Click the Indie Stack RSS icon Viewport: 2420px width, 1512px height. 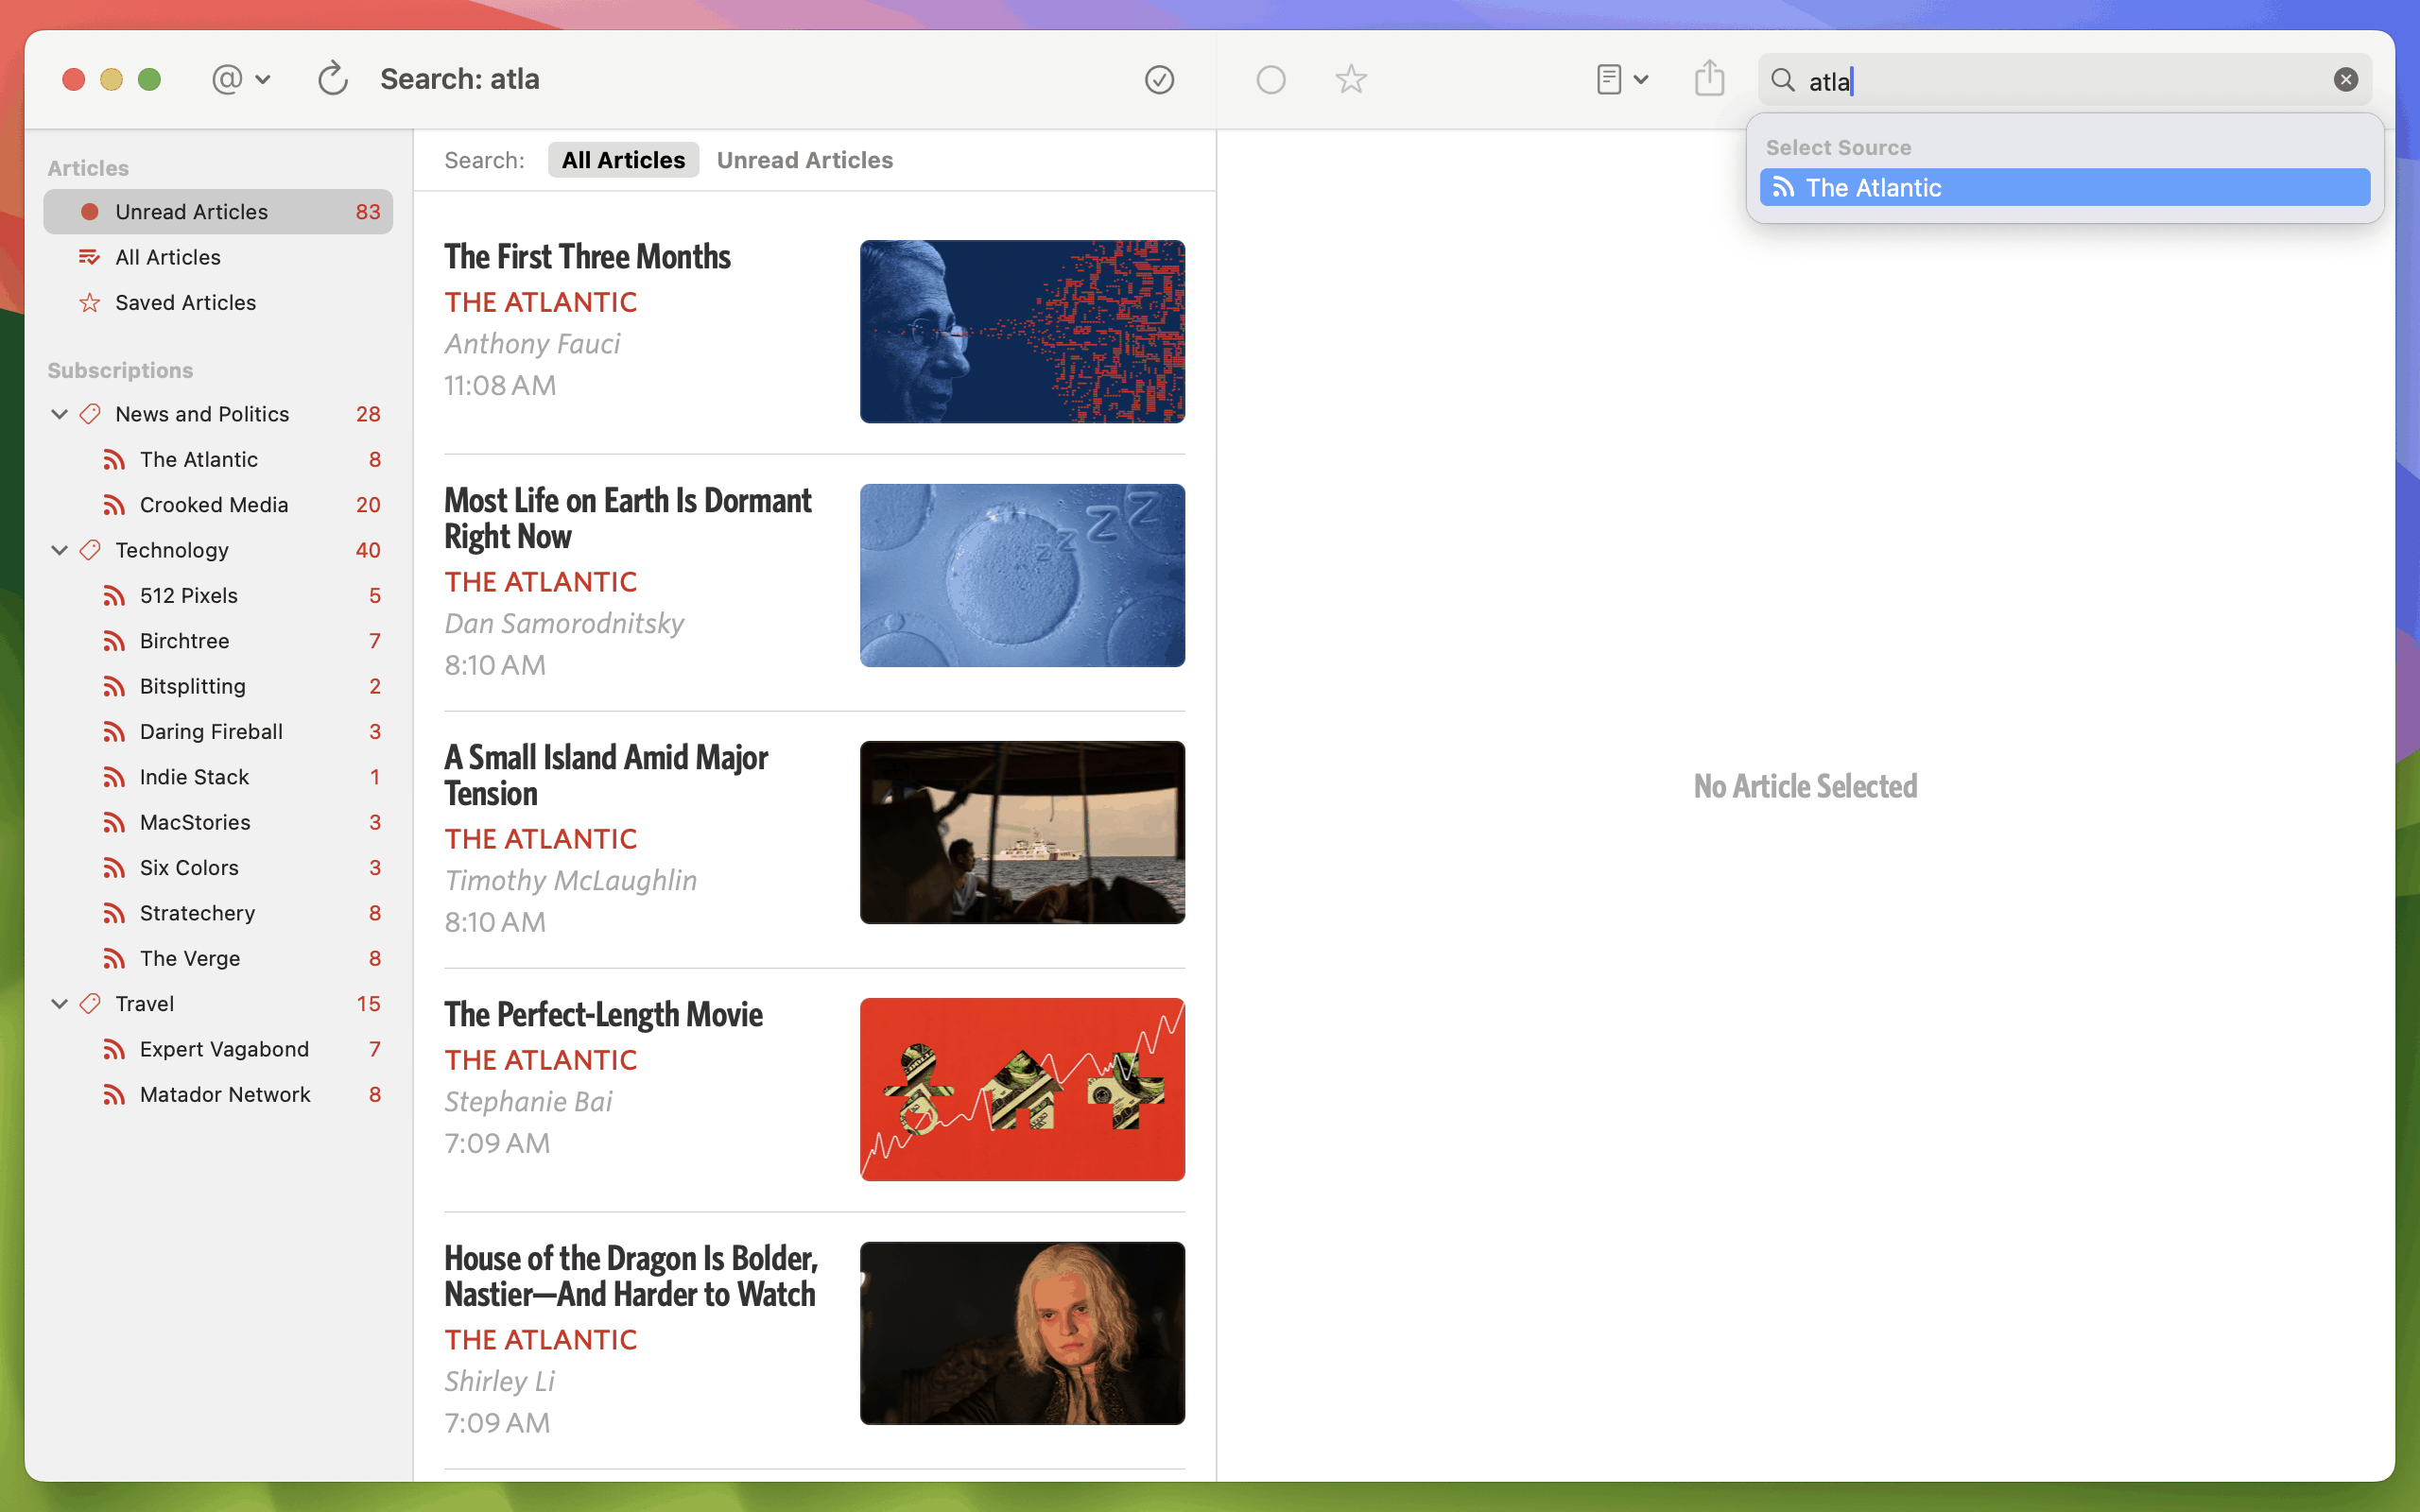(114, 777)
